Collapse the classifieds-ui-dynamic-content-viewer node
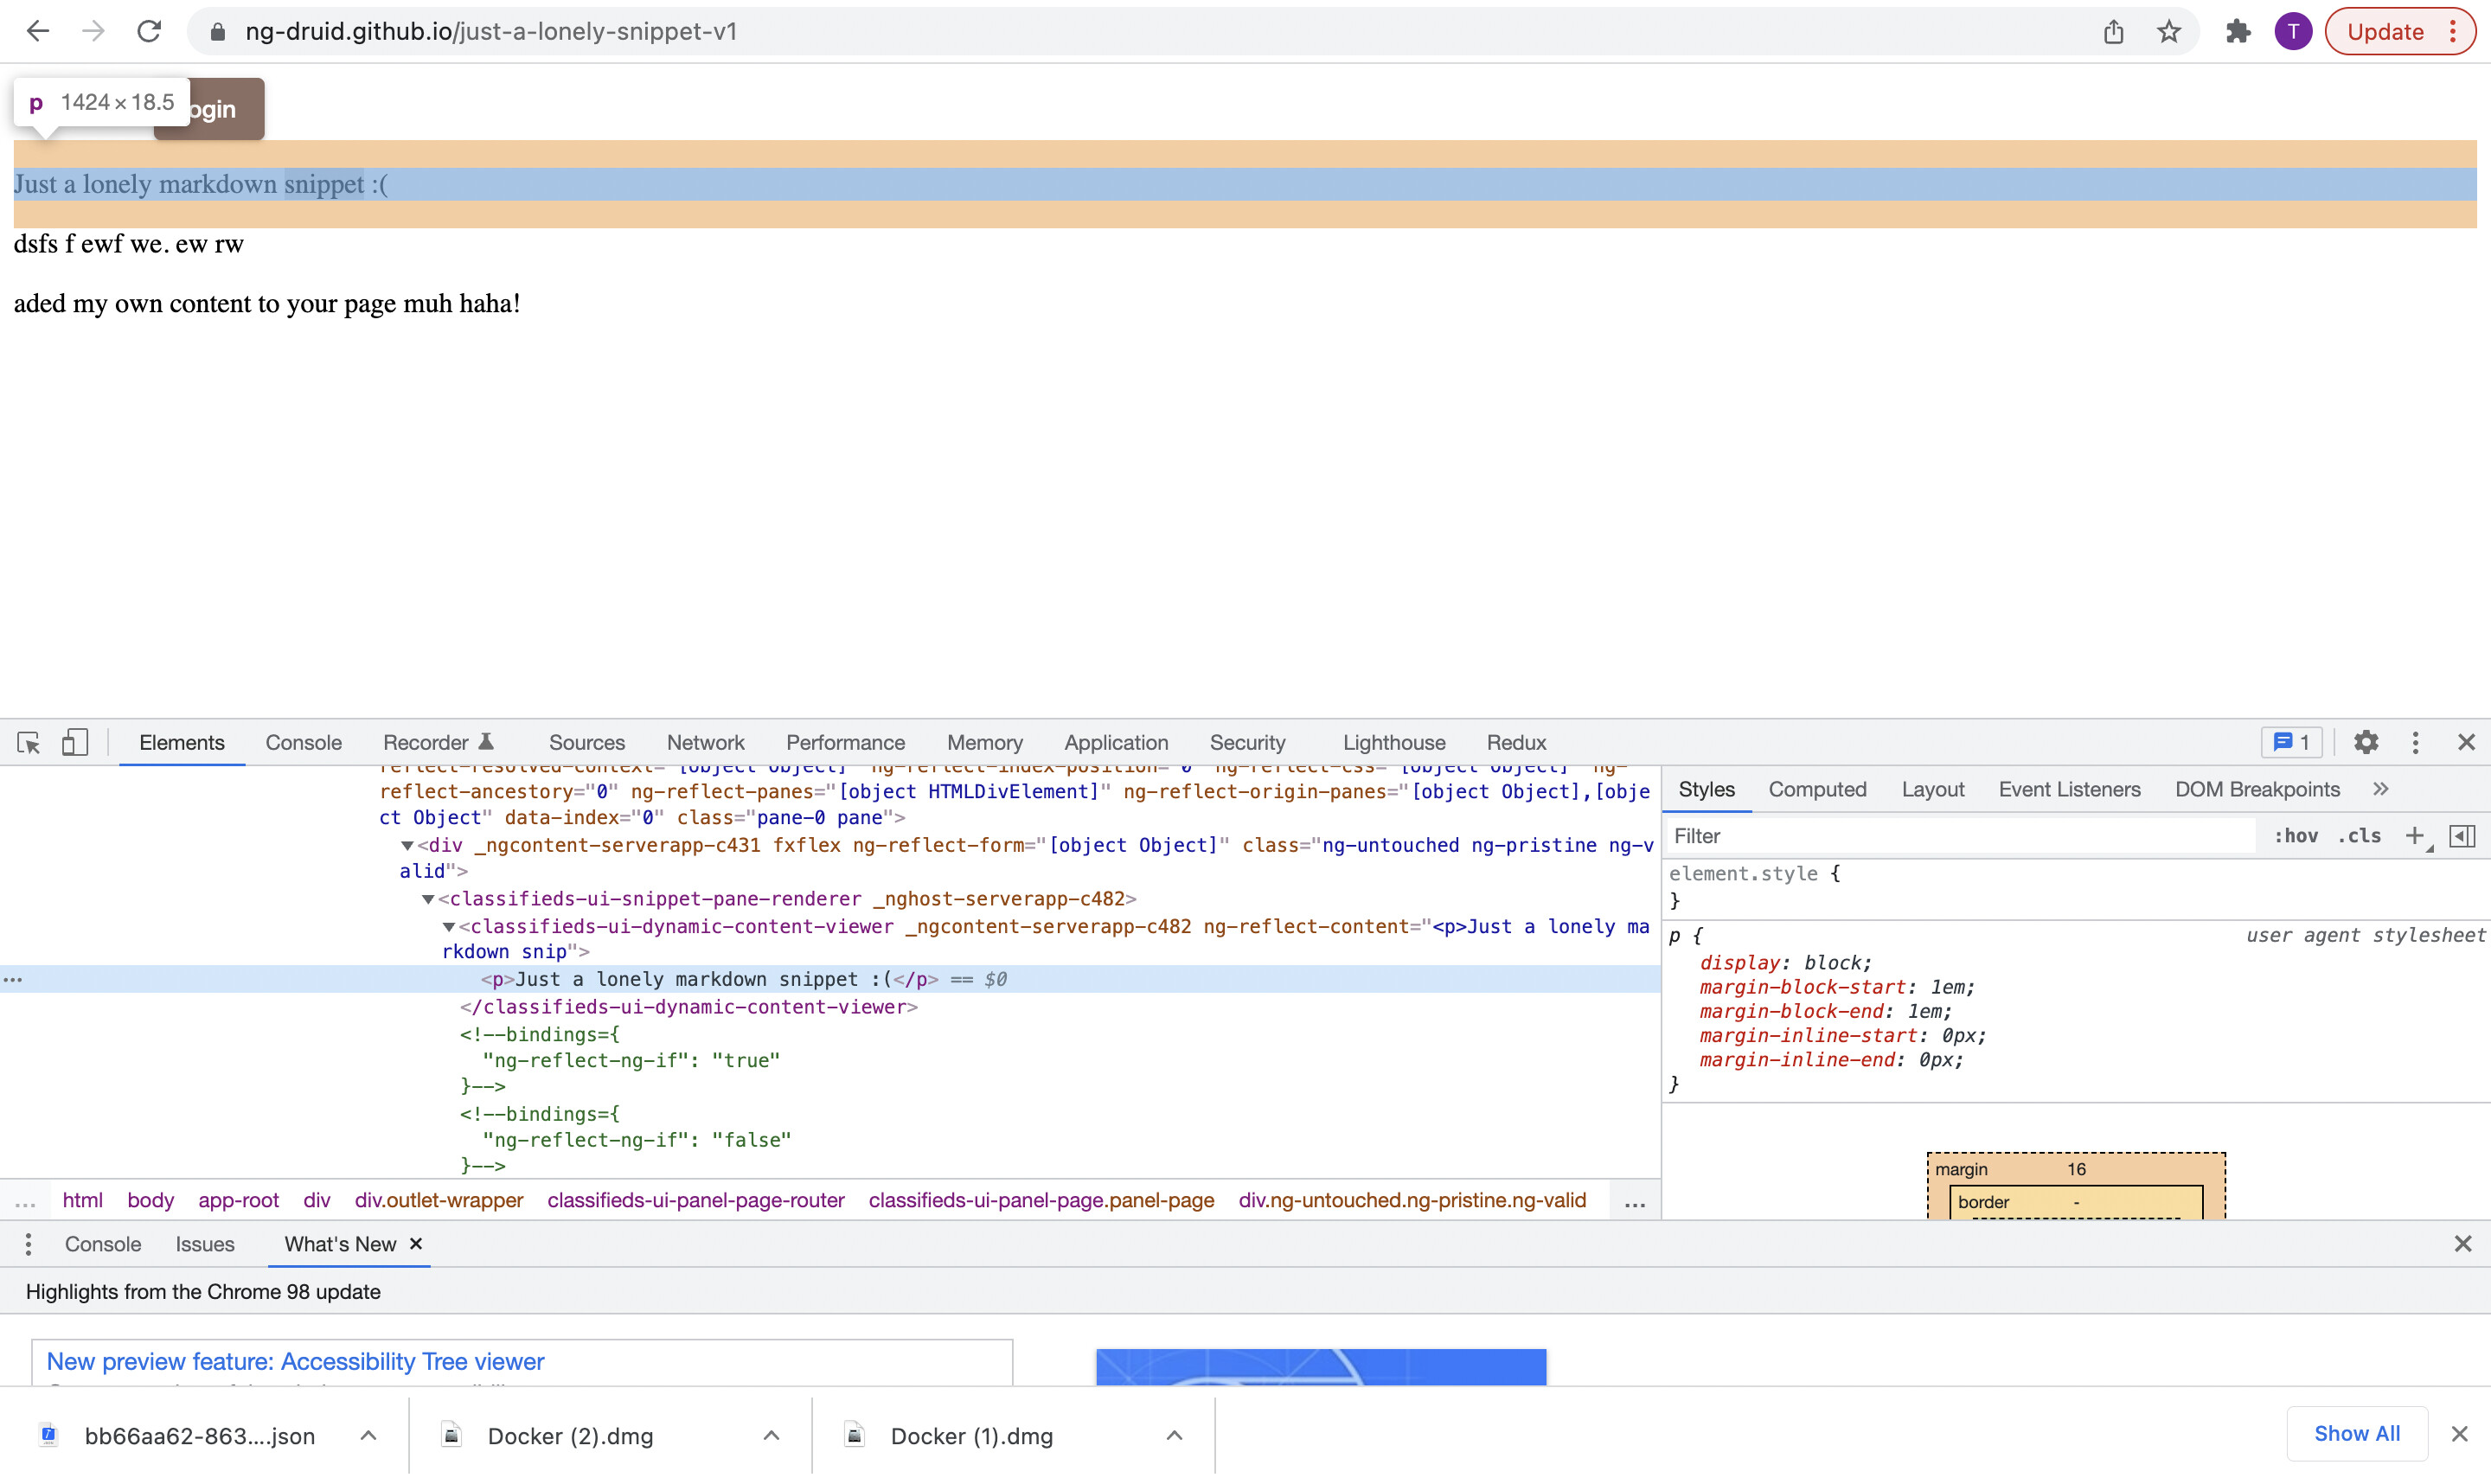The width and height of the screenshot is (2491, 1484). tap(449, 927)
